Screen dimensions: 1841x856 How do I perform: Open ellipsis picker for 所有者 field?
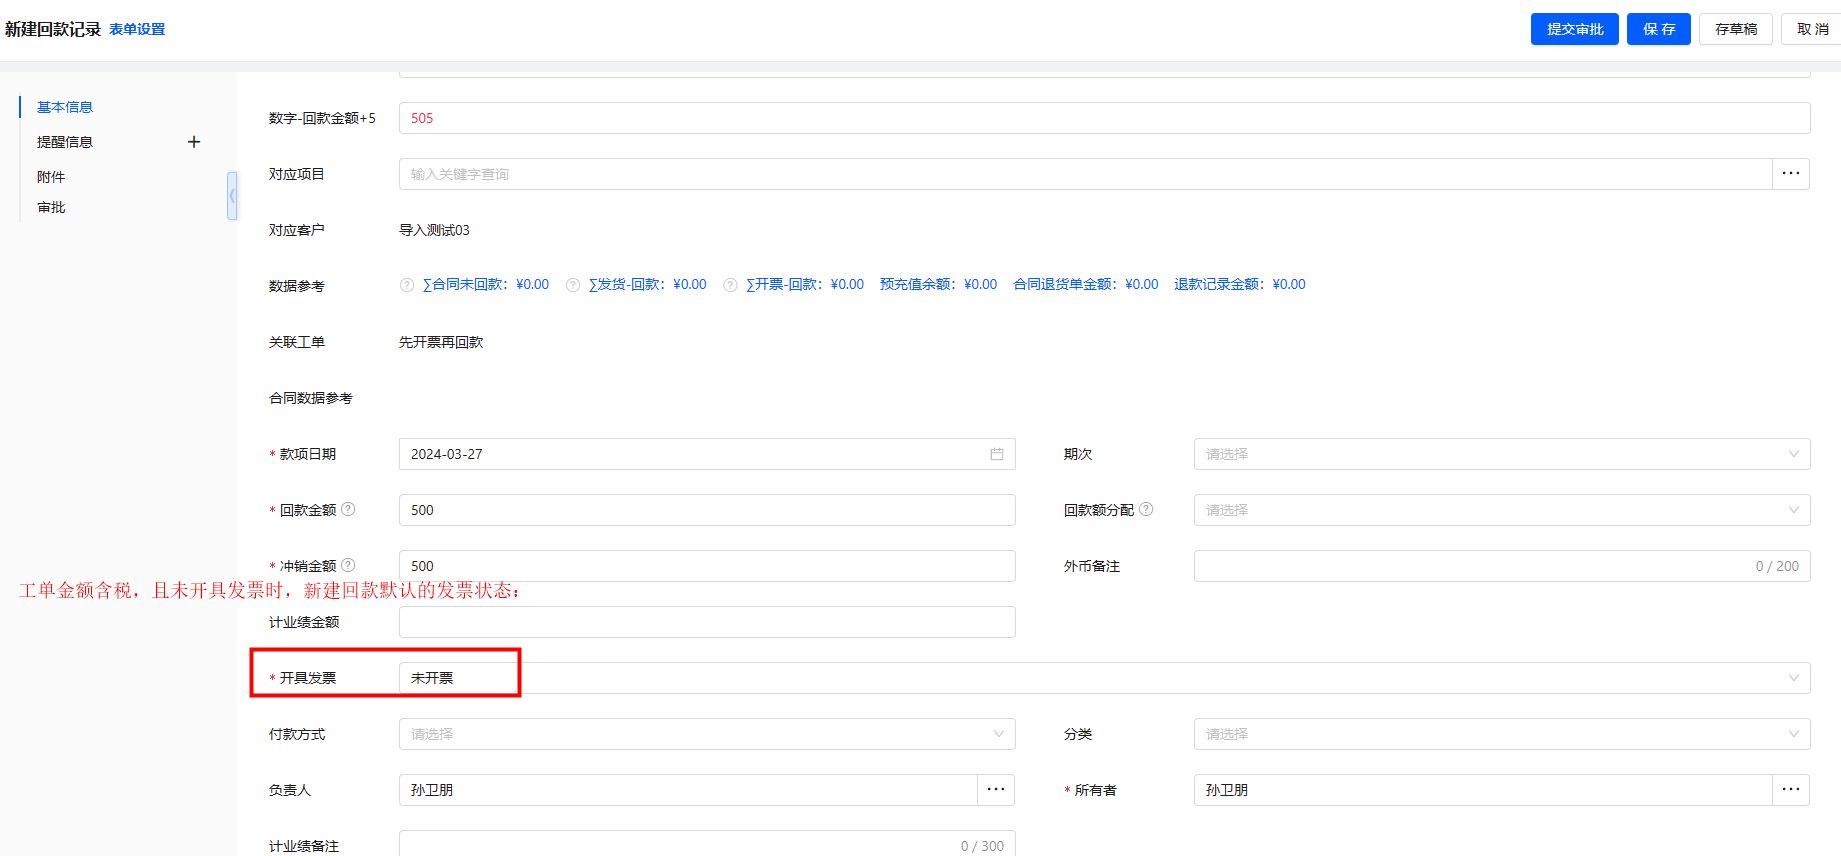(1791, 790)
